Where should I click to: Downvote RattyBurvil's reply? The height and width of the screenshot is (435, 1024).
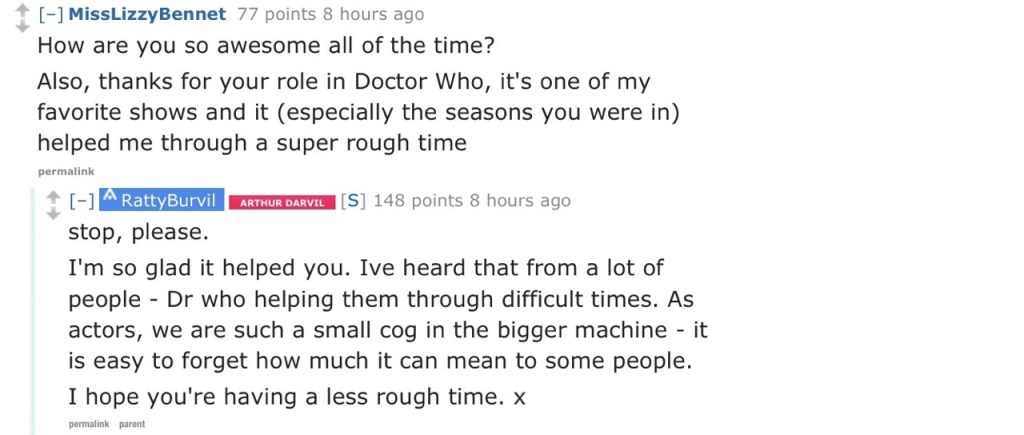point(53,213)
